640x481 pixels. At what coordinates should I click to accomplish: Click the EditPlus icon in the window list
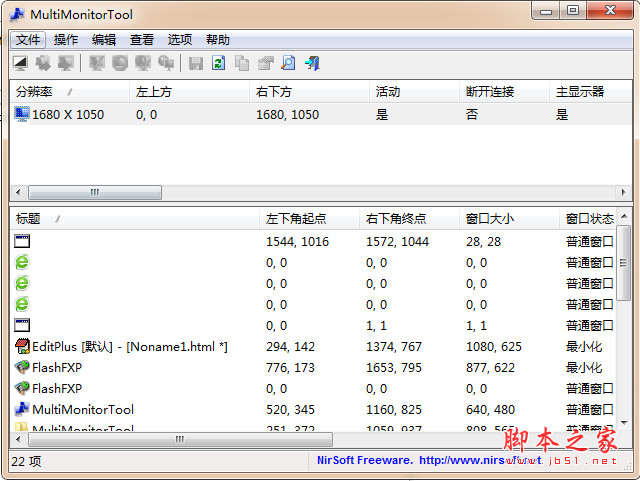click(22, 346)
